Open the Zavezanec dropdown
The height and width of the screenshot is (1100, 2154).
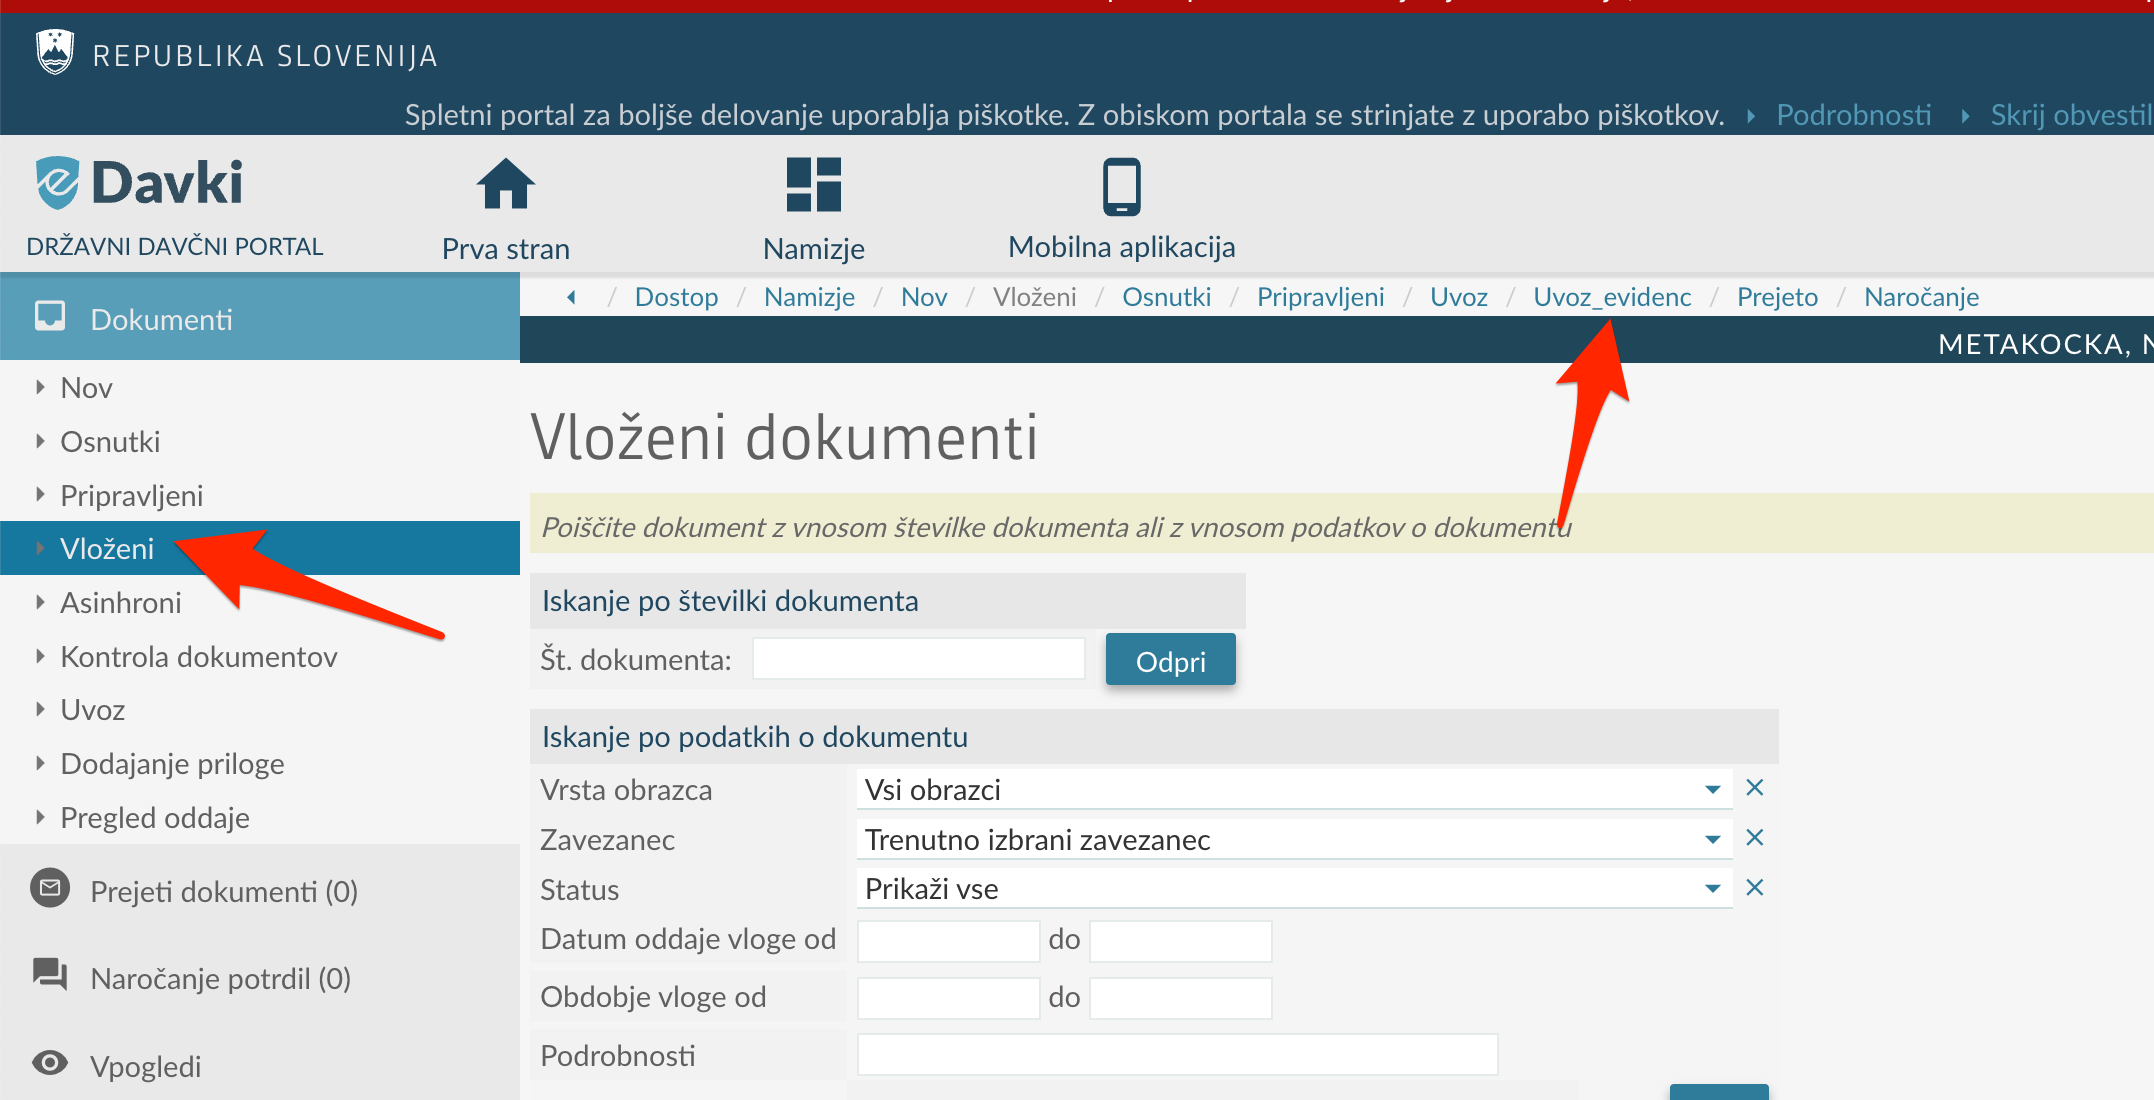1712,840
